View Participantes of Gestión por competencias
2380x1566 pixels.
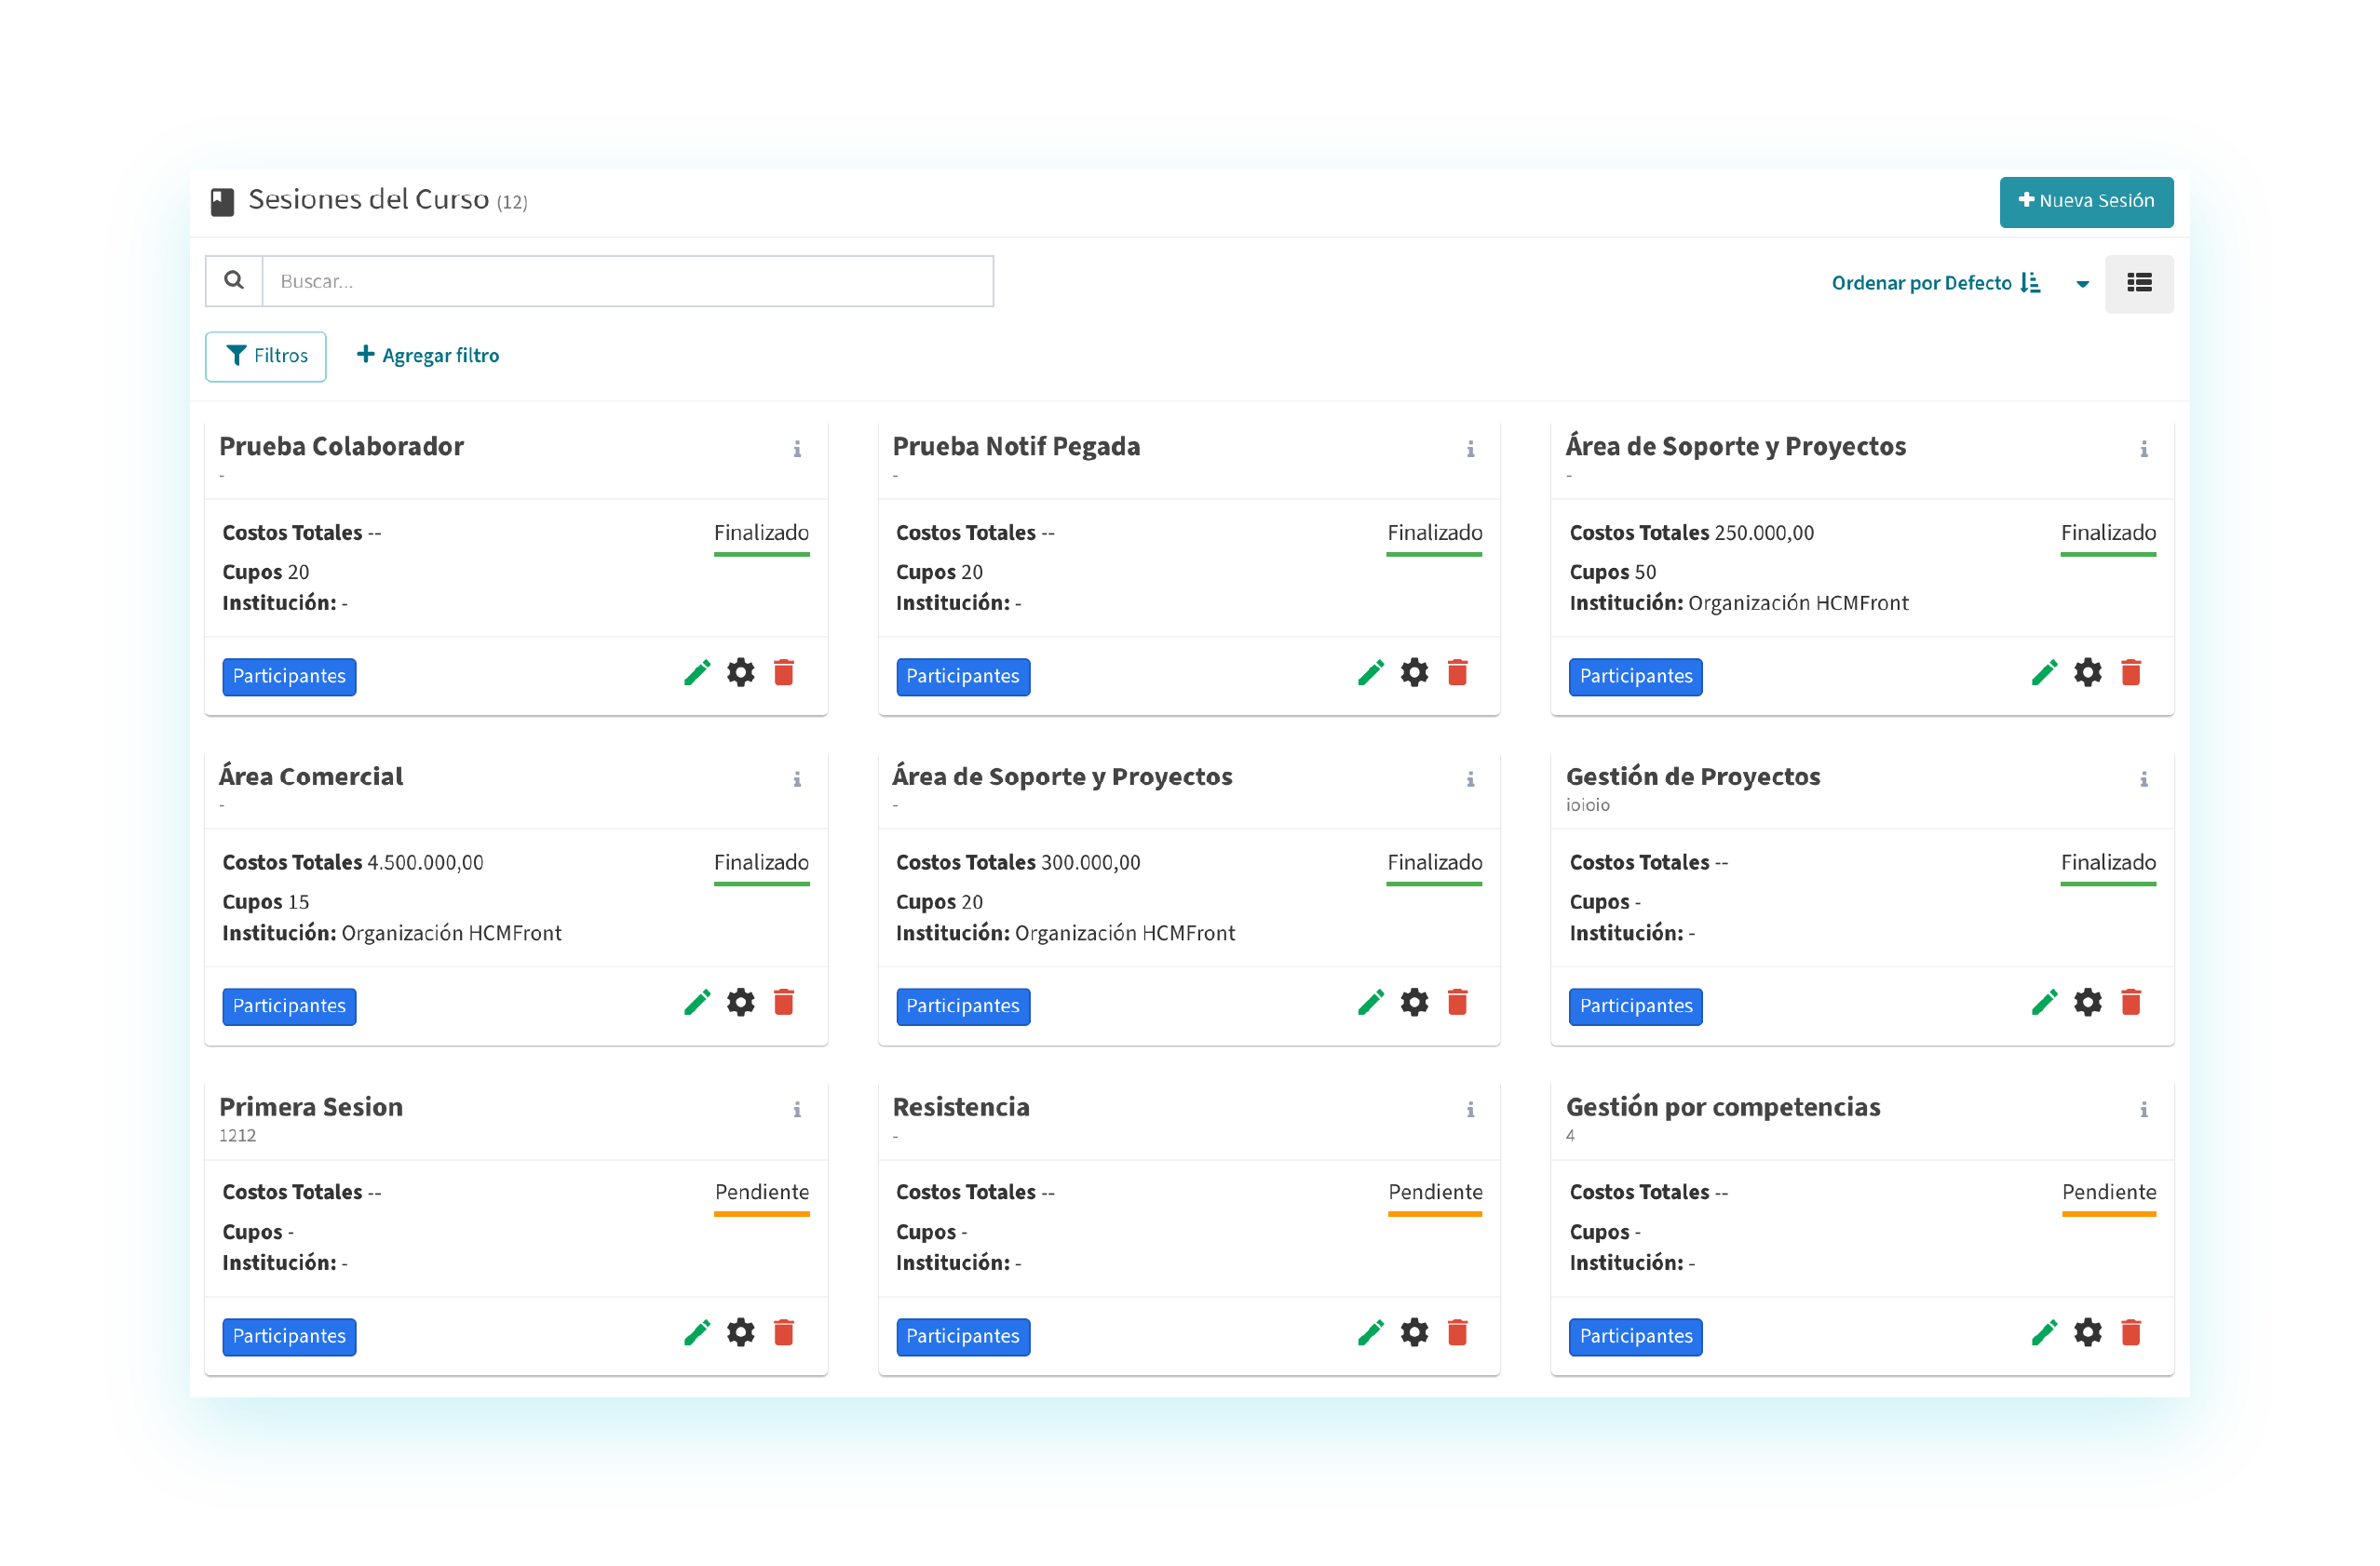(x=1636, y=1337)
